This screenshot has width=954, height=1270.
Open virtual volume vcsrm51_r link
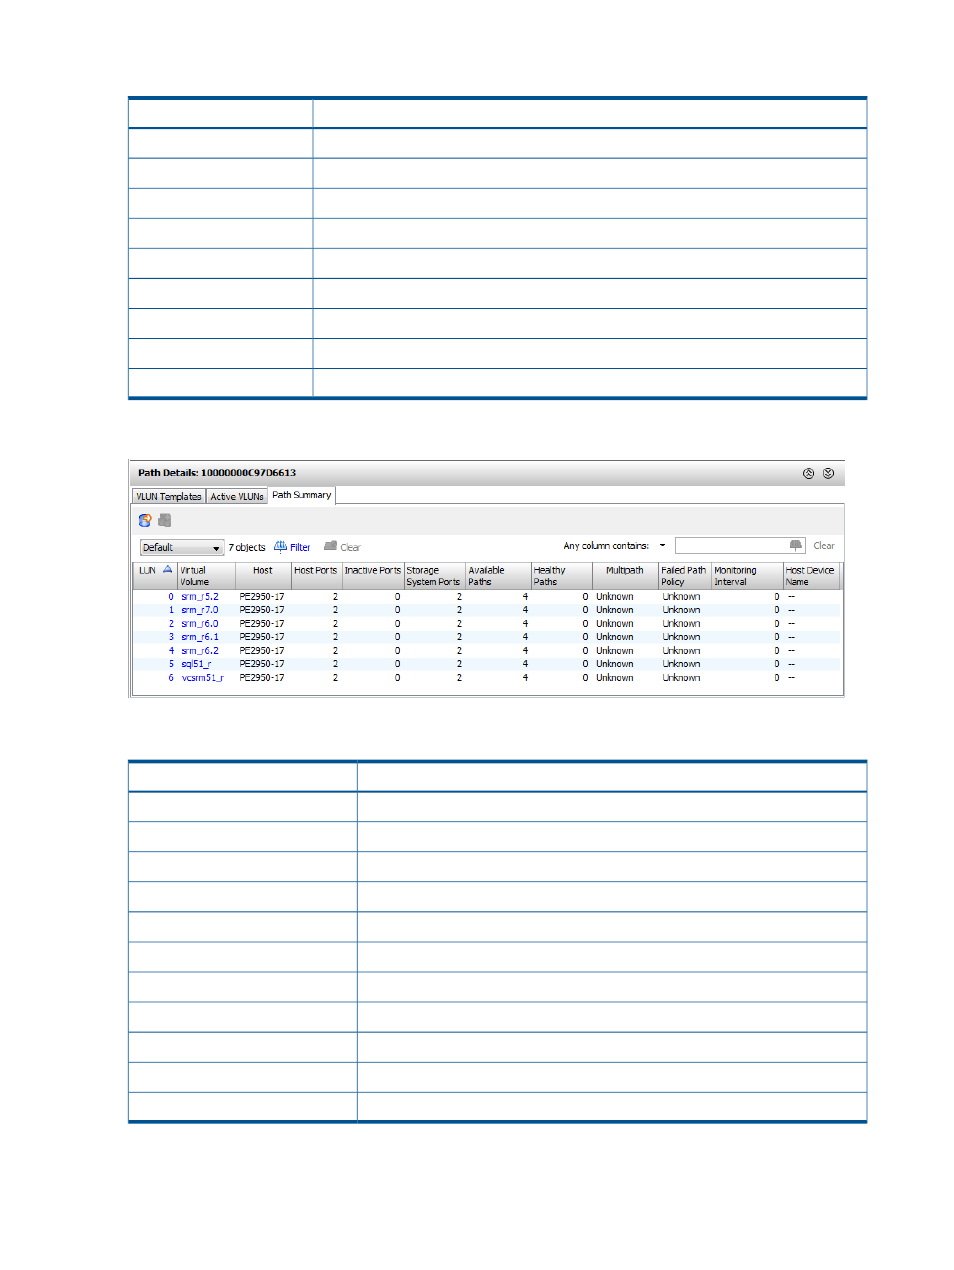(x=202, y=678)
